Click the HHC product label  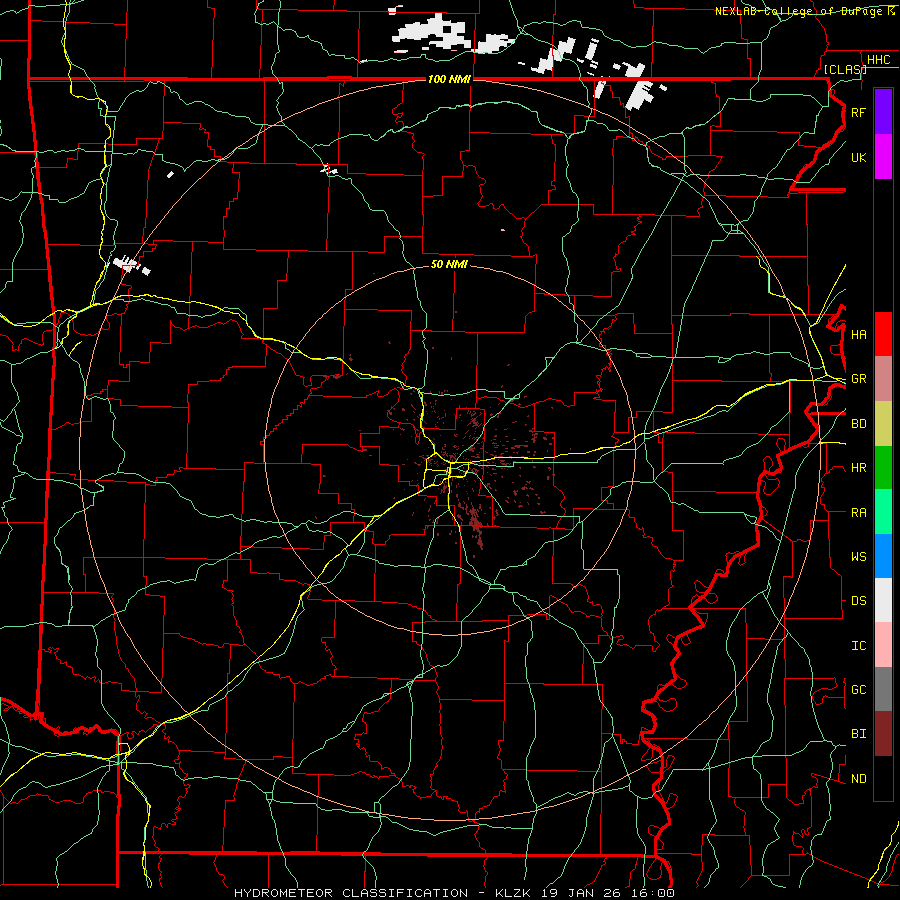pos(878,60)
